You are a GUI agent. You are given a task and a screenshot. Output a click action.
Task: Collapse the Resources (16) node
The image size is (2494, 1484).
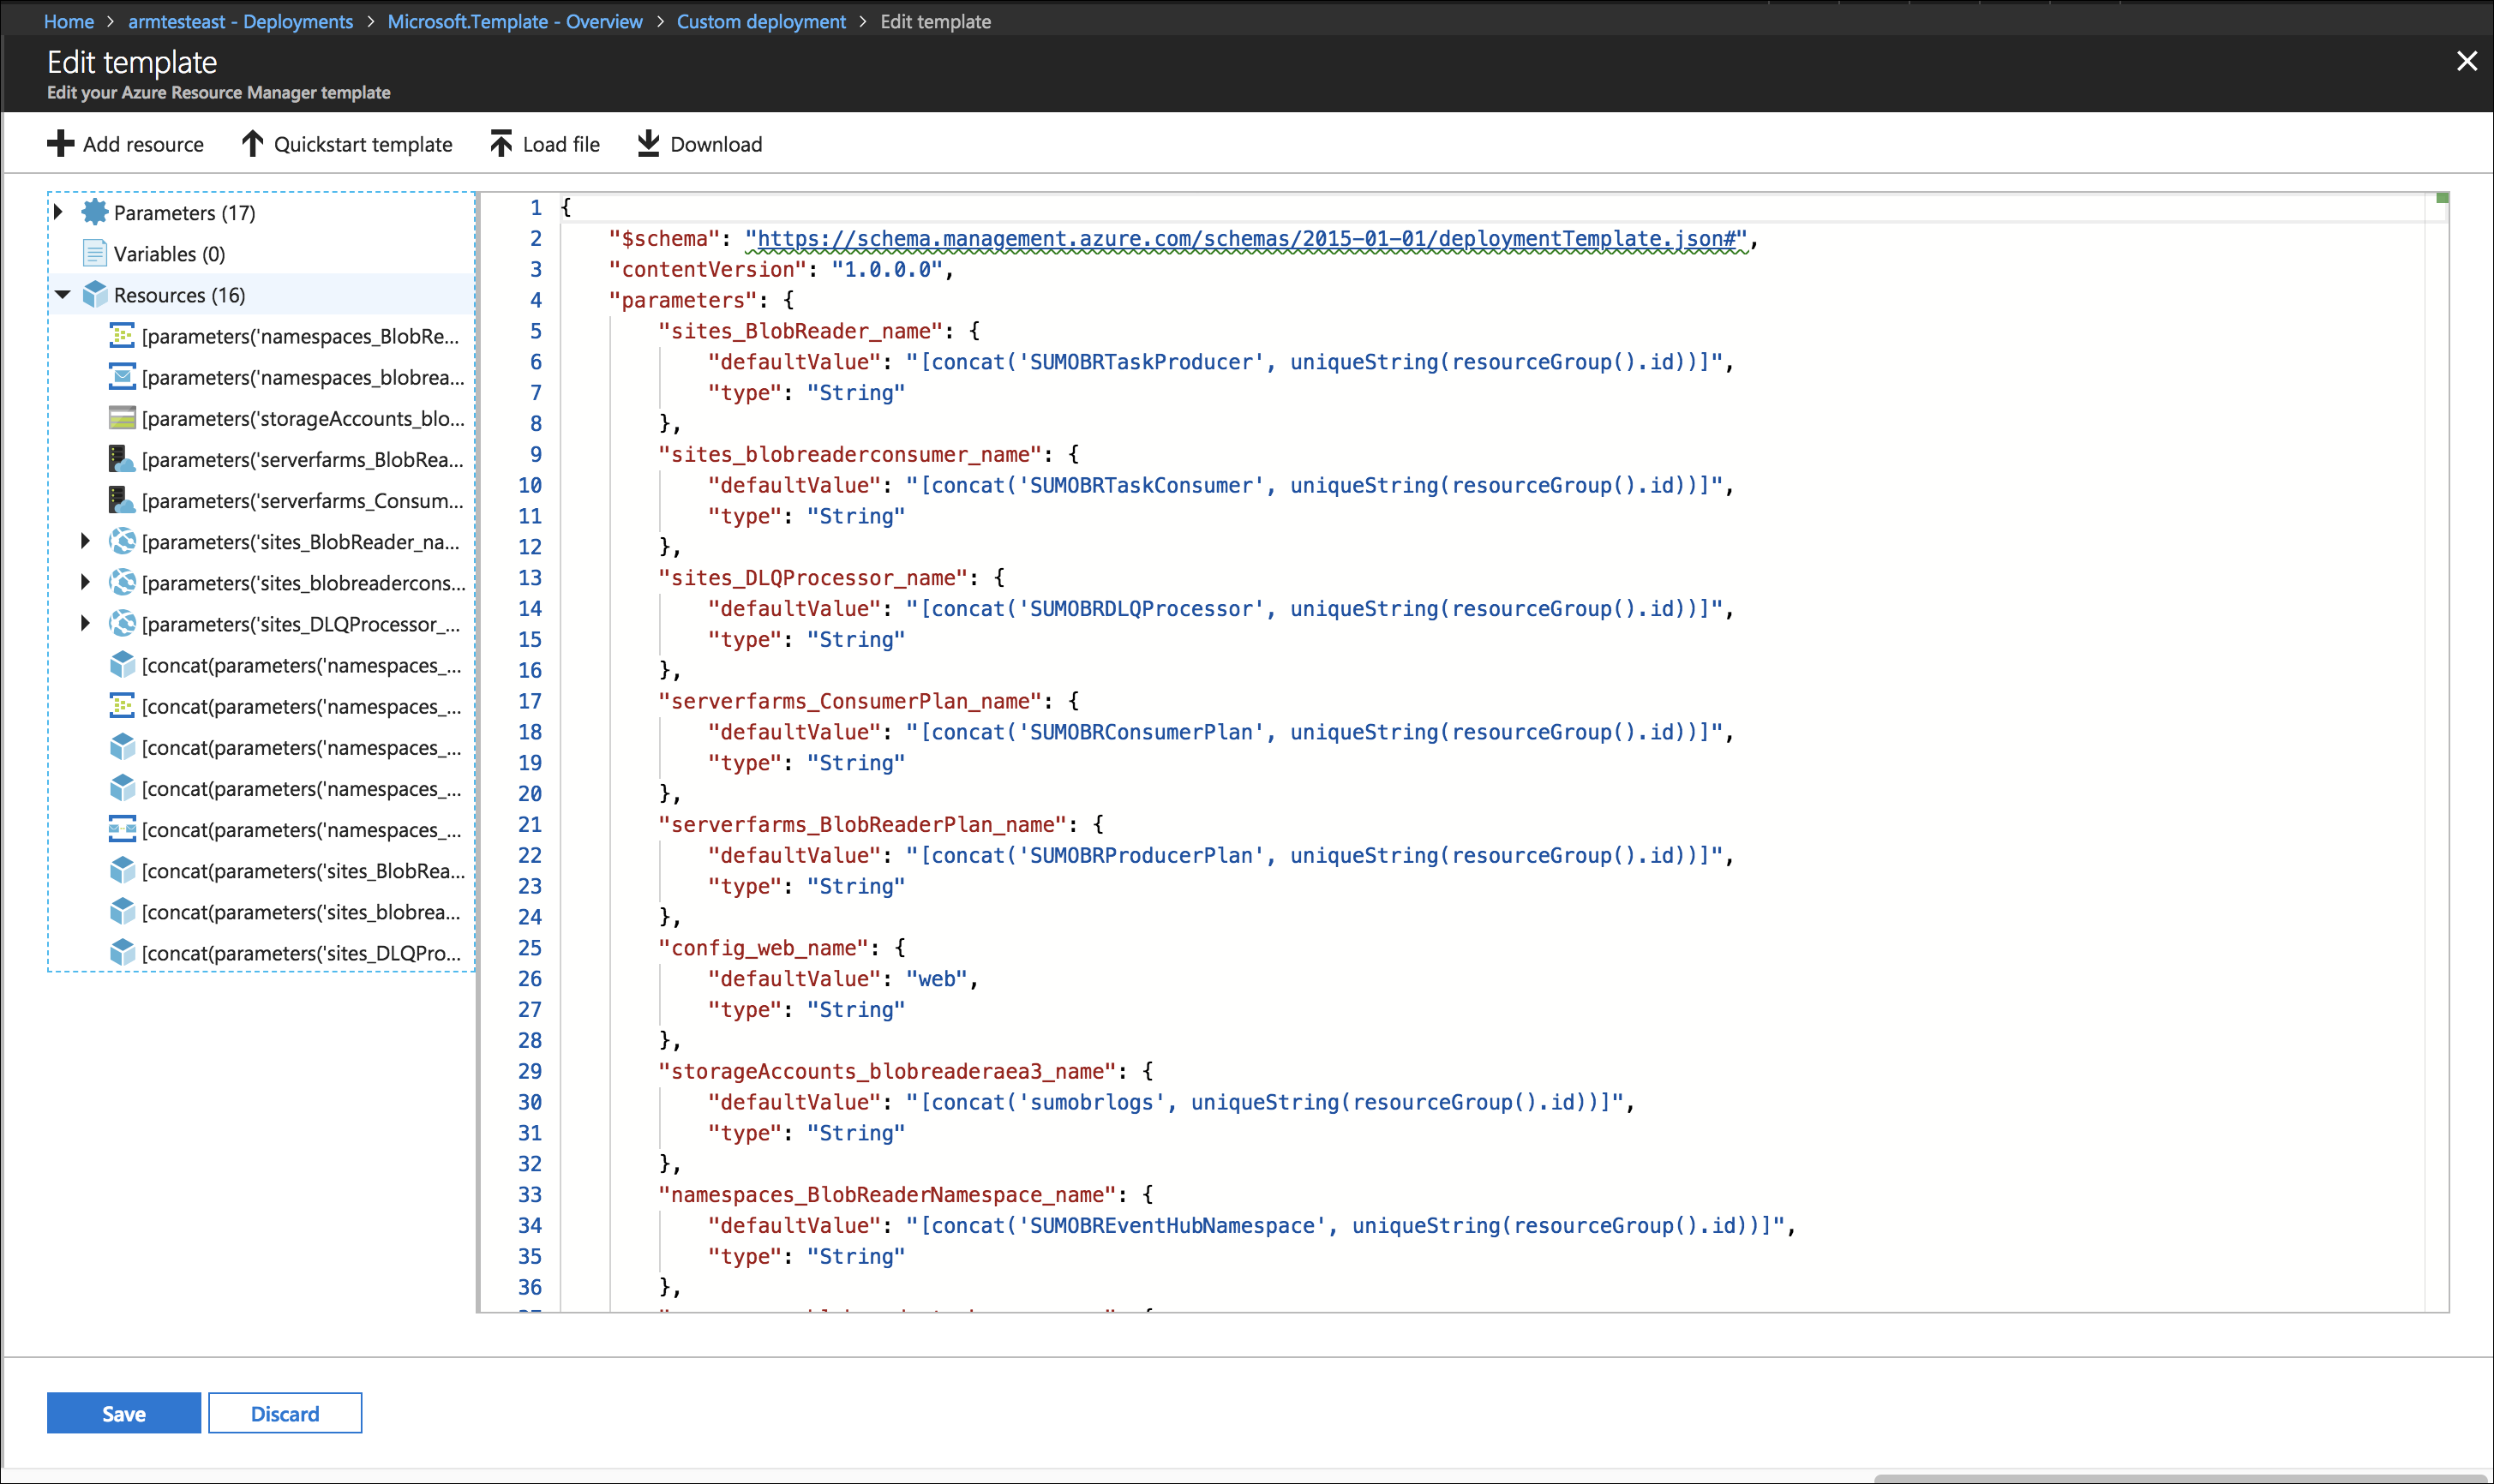[x=62, y=295]
